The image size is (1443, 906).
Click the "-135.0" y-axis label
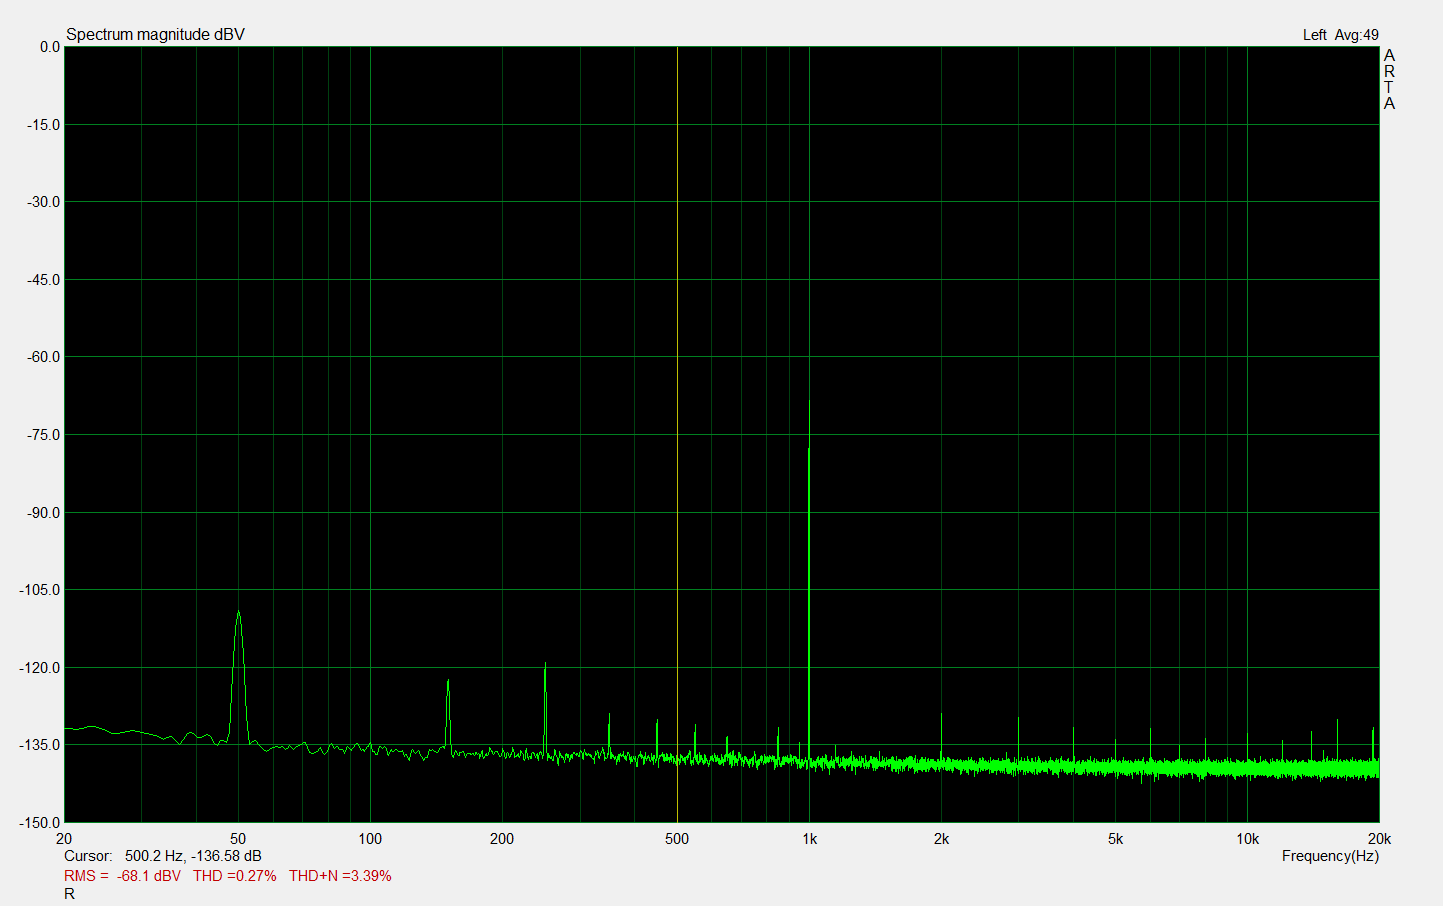point(40,745)
